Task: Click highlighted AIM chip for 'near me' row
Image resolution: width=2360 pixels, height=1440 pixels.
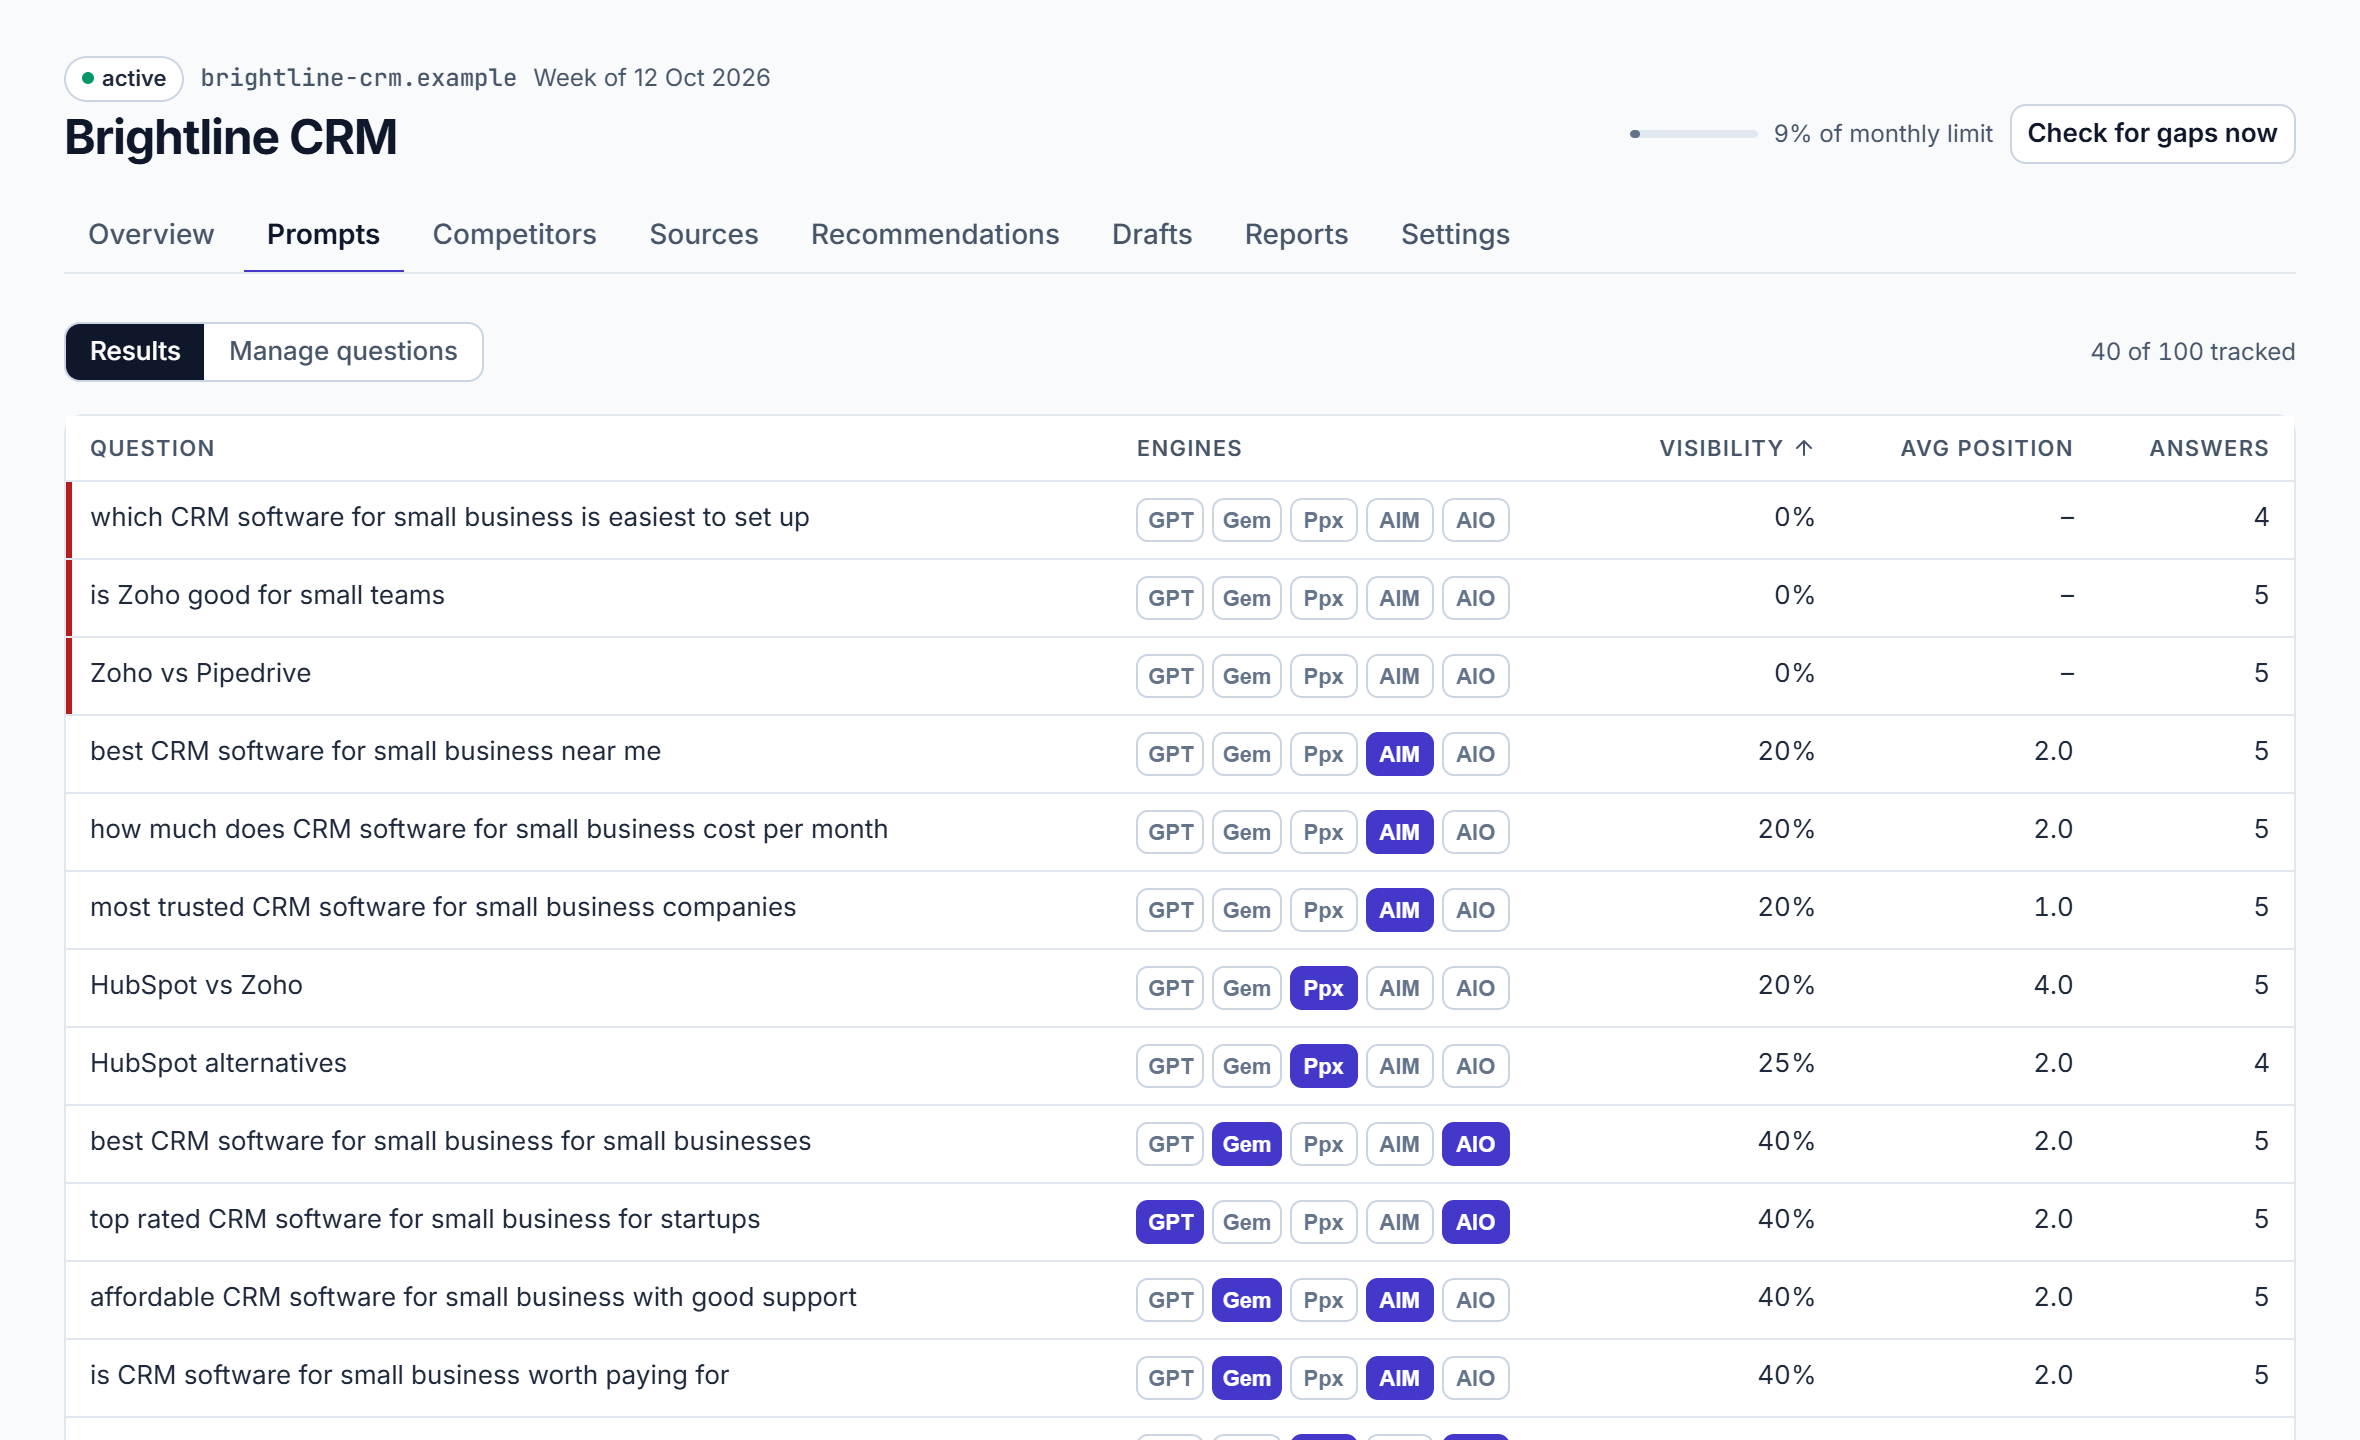Action: (1399, 754)
